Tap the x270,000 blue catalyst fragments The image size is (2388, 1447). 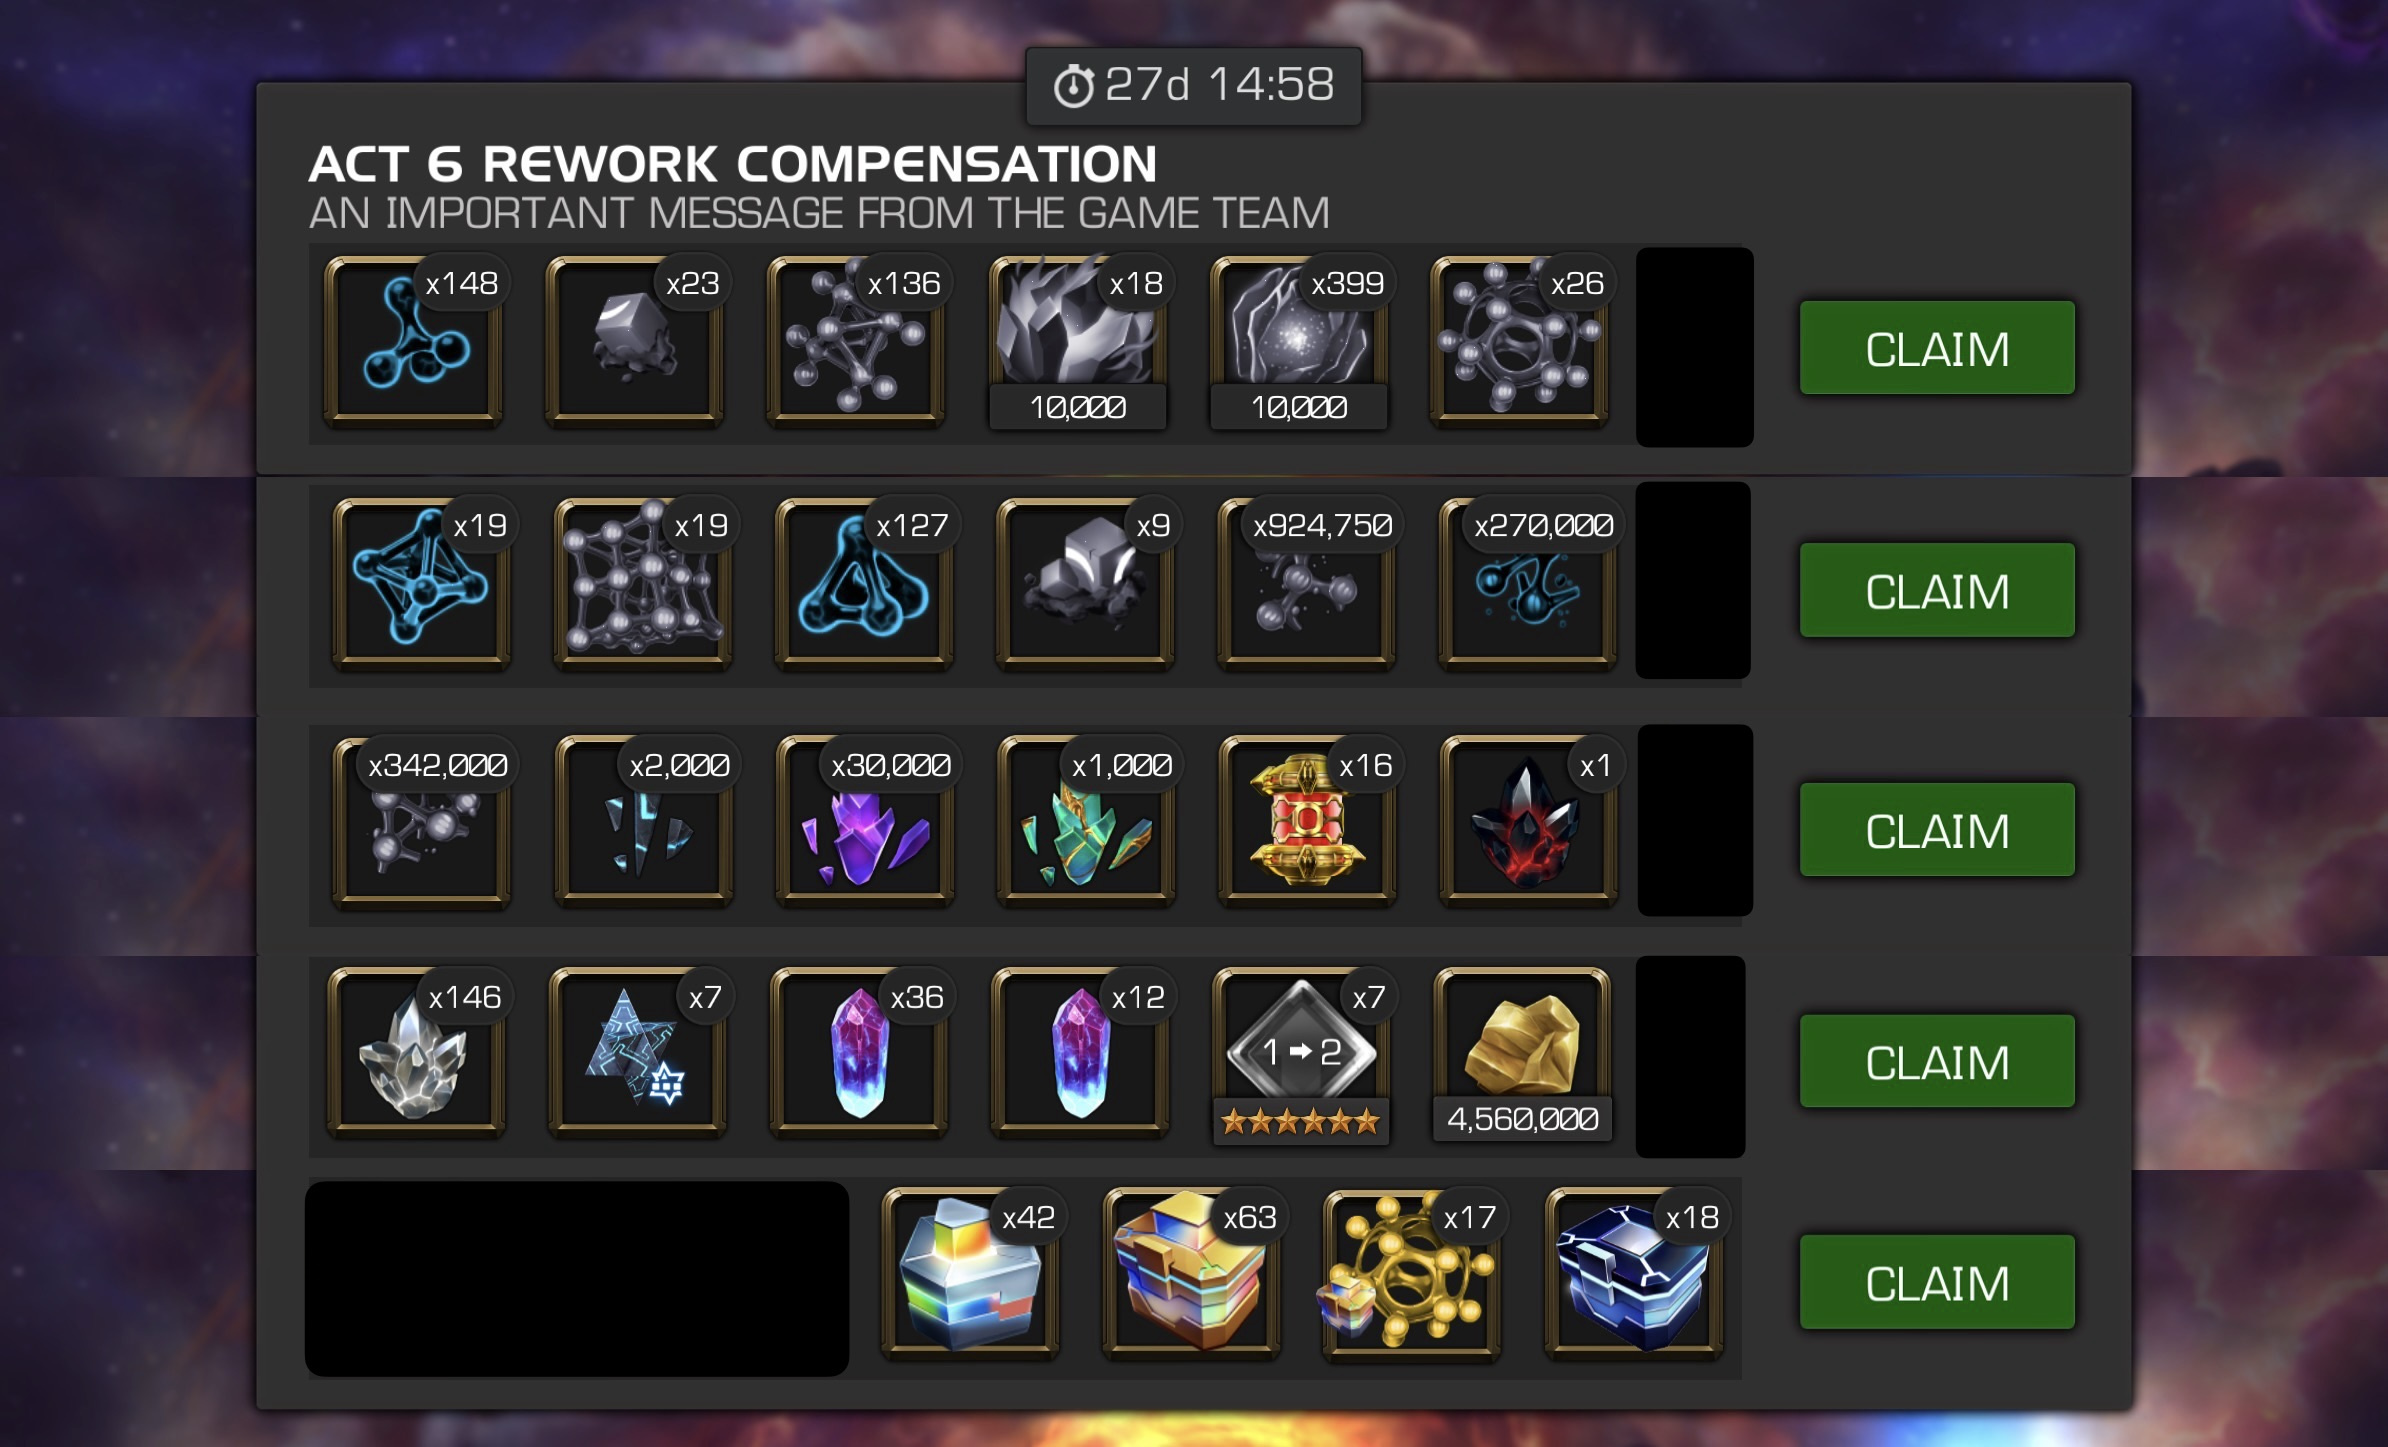pos(1527,584)
